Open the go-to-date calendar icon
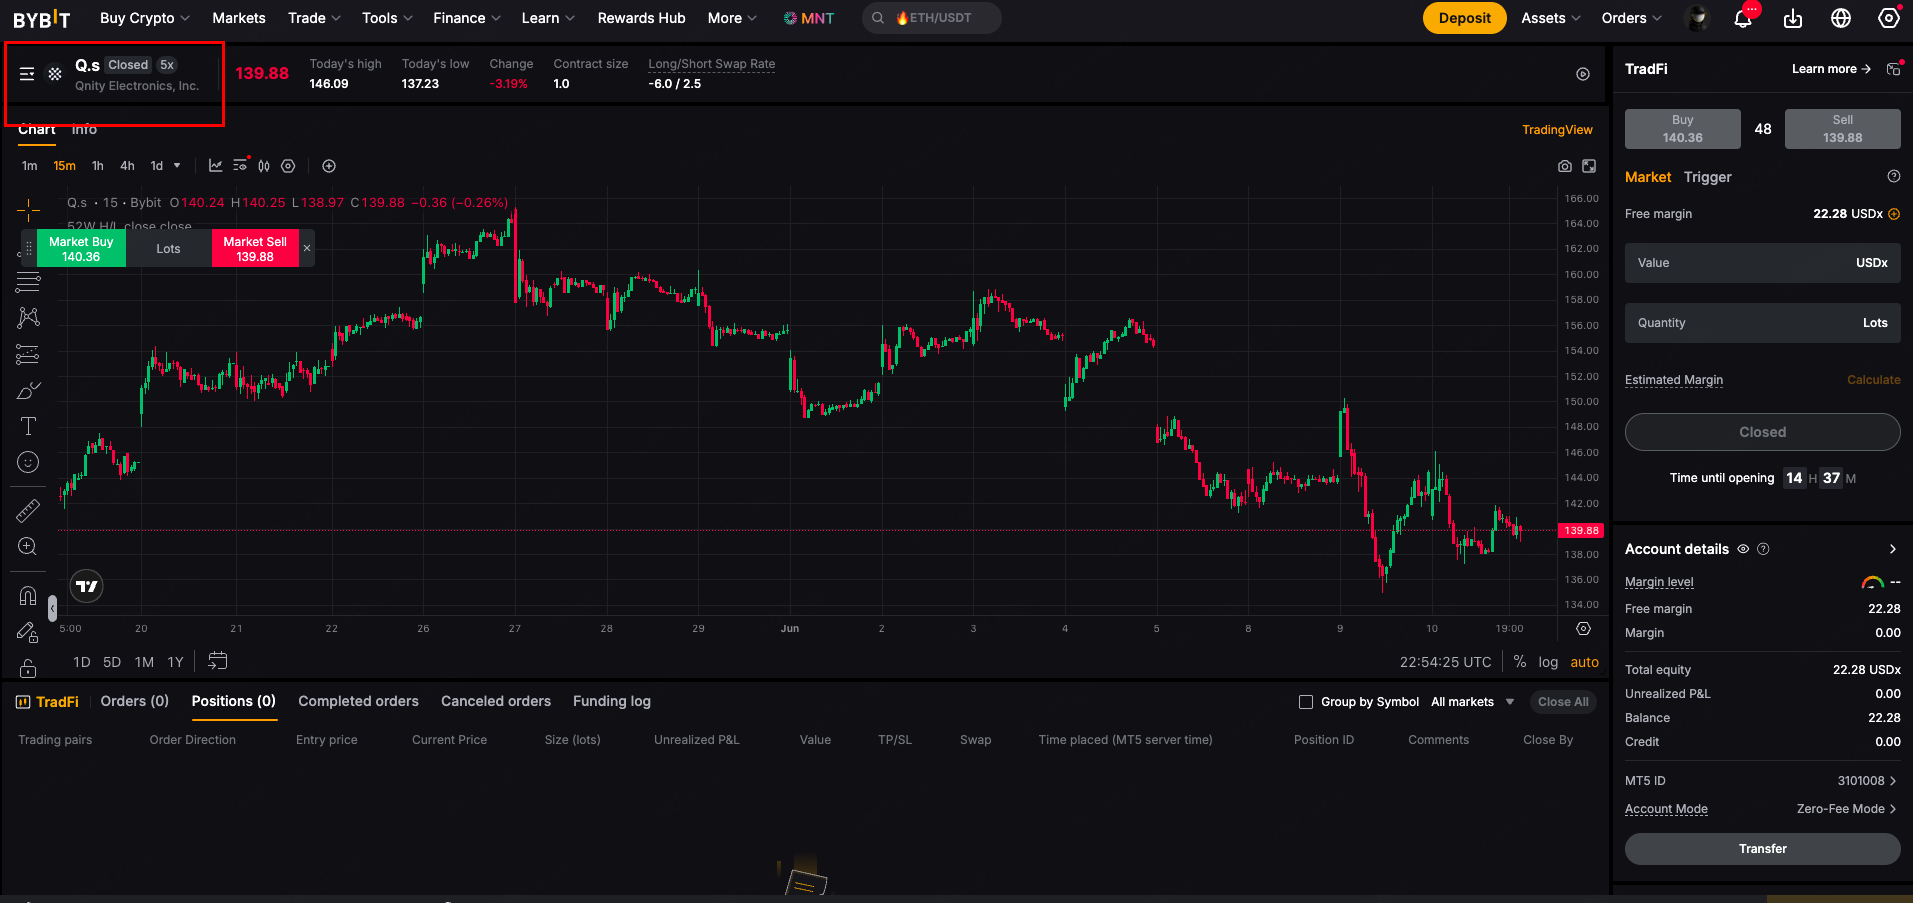 pyautogui.click(x=218, y=661)
